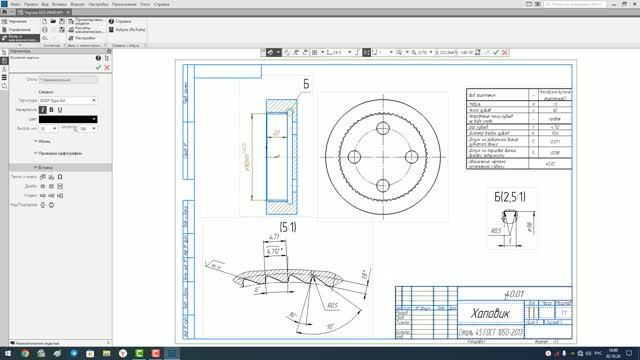
Task: Open the black text color picker
Action: click(68, 119)
